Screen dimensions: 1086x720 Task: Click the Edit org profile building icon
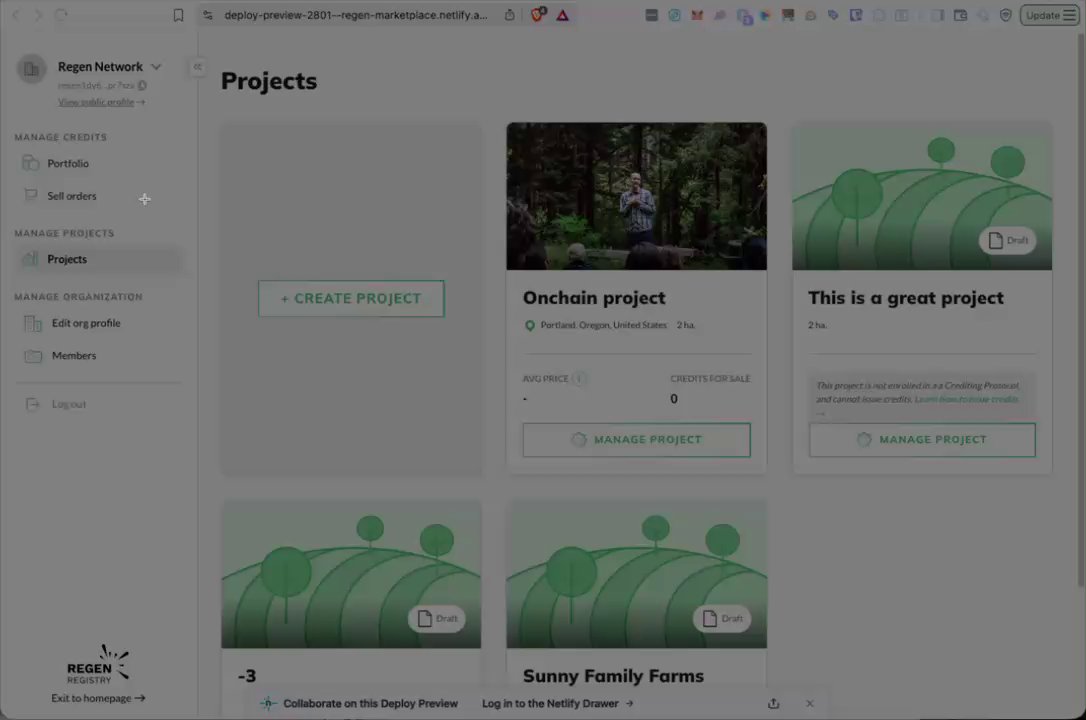[x=33, y=323]
